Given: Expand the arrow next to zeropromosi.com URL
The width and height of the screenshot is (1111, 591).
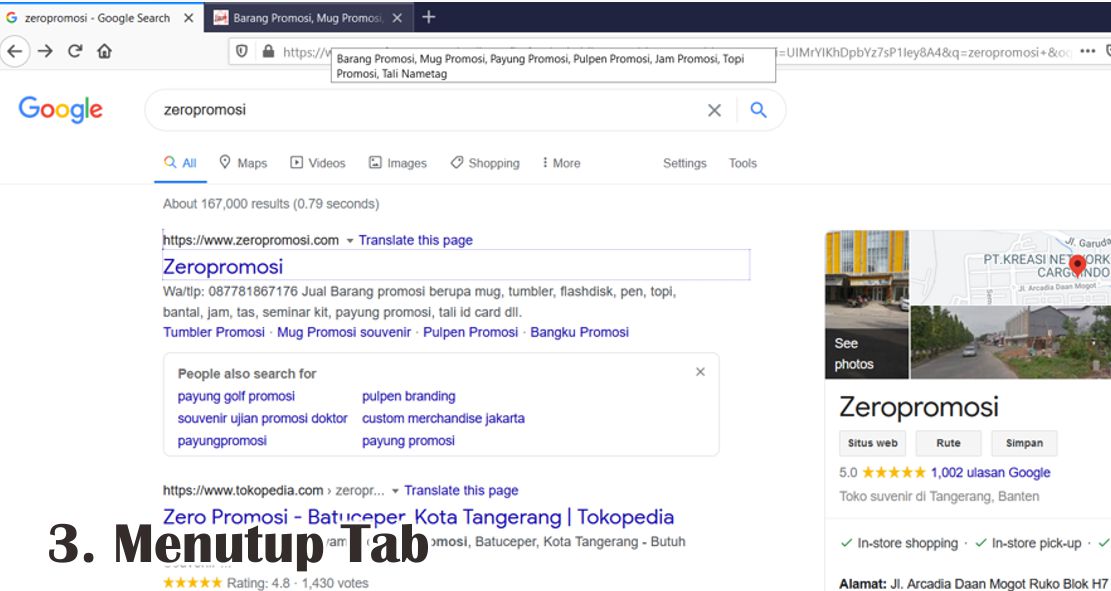Looking at the screenshot, I should pos(349,241).
